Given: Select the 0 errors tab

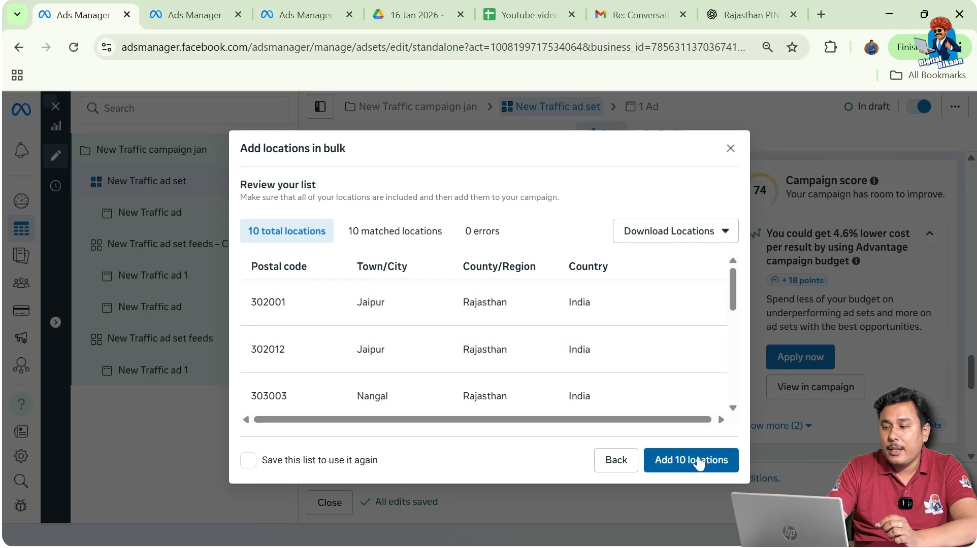Looking at the screenshot, I should (482, 231).
